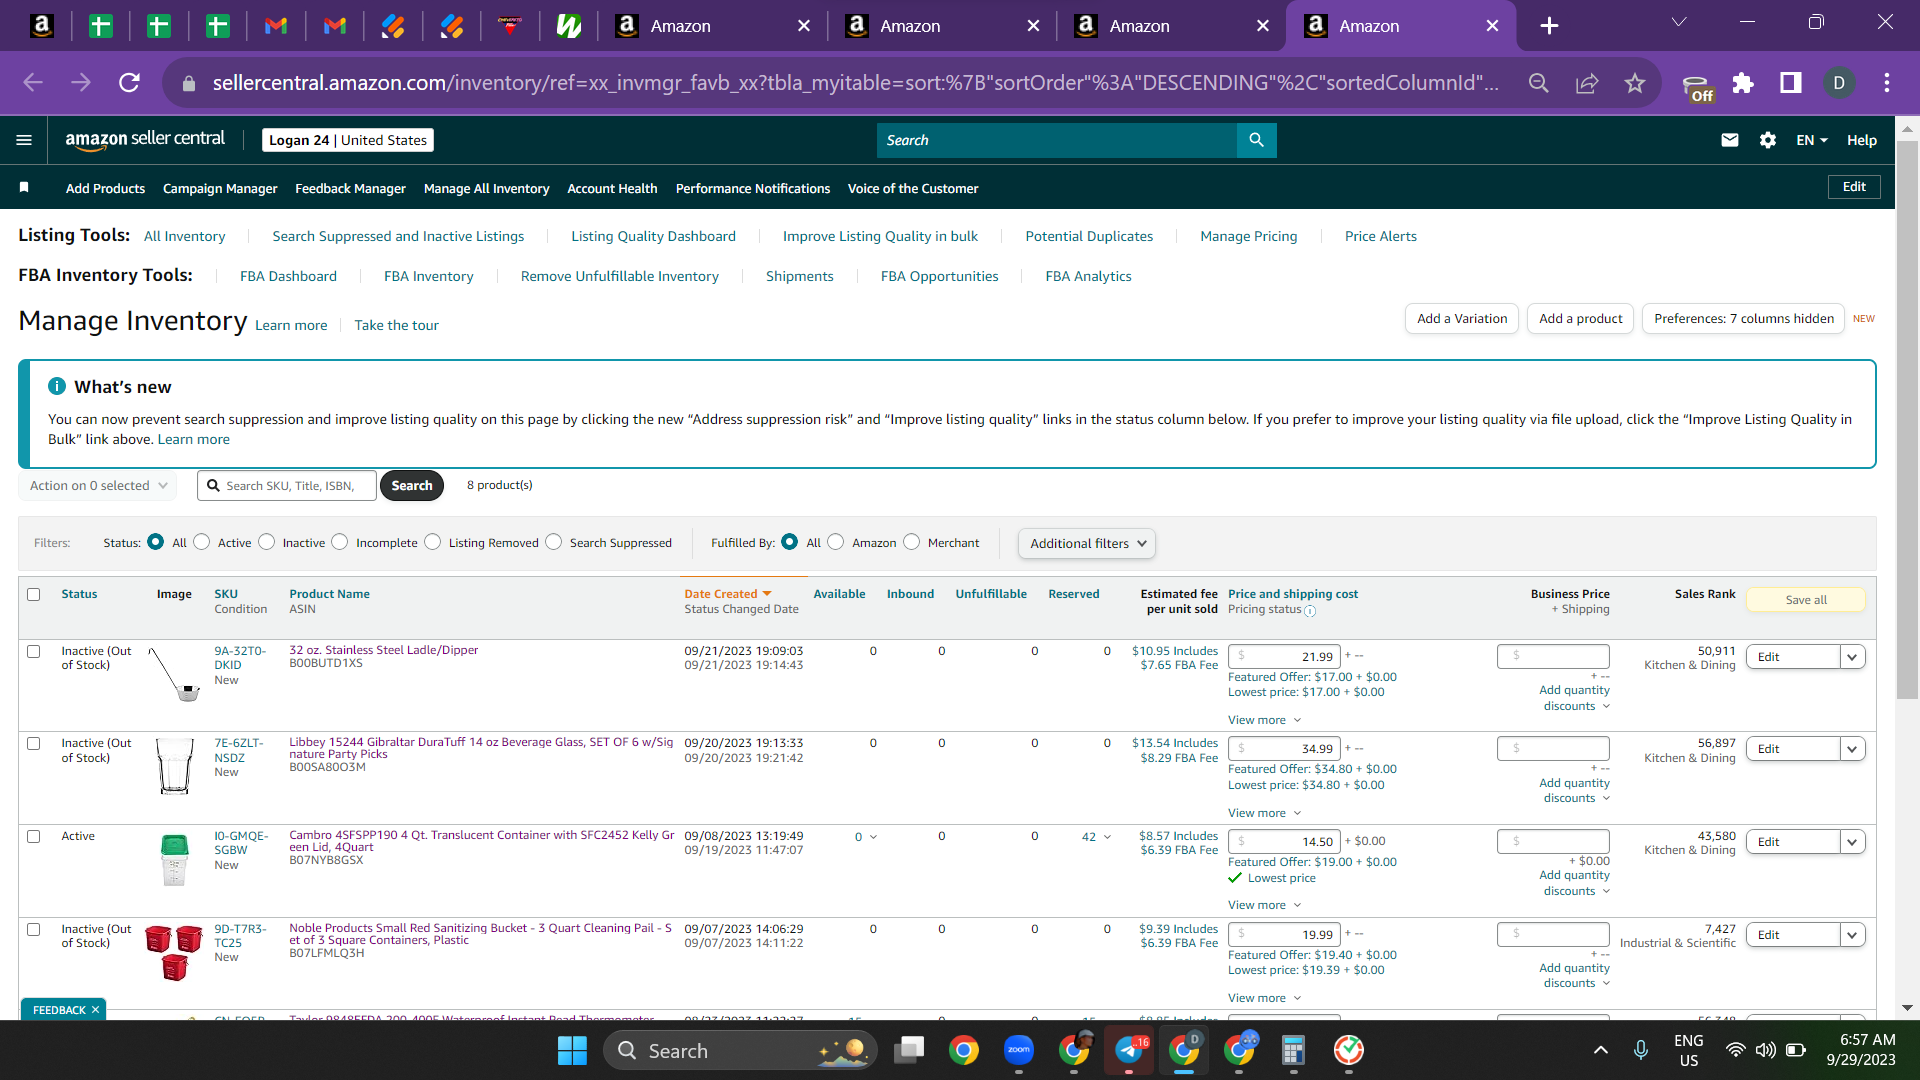Viewport: 1920px width, 1080px height.
Task: Open the hamburger navigation menu
Action: click(24, 140)
